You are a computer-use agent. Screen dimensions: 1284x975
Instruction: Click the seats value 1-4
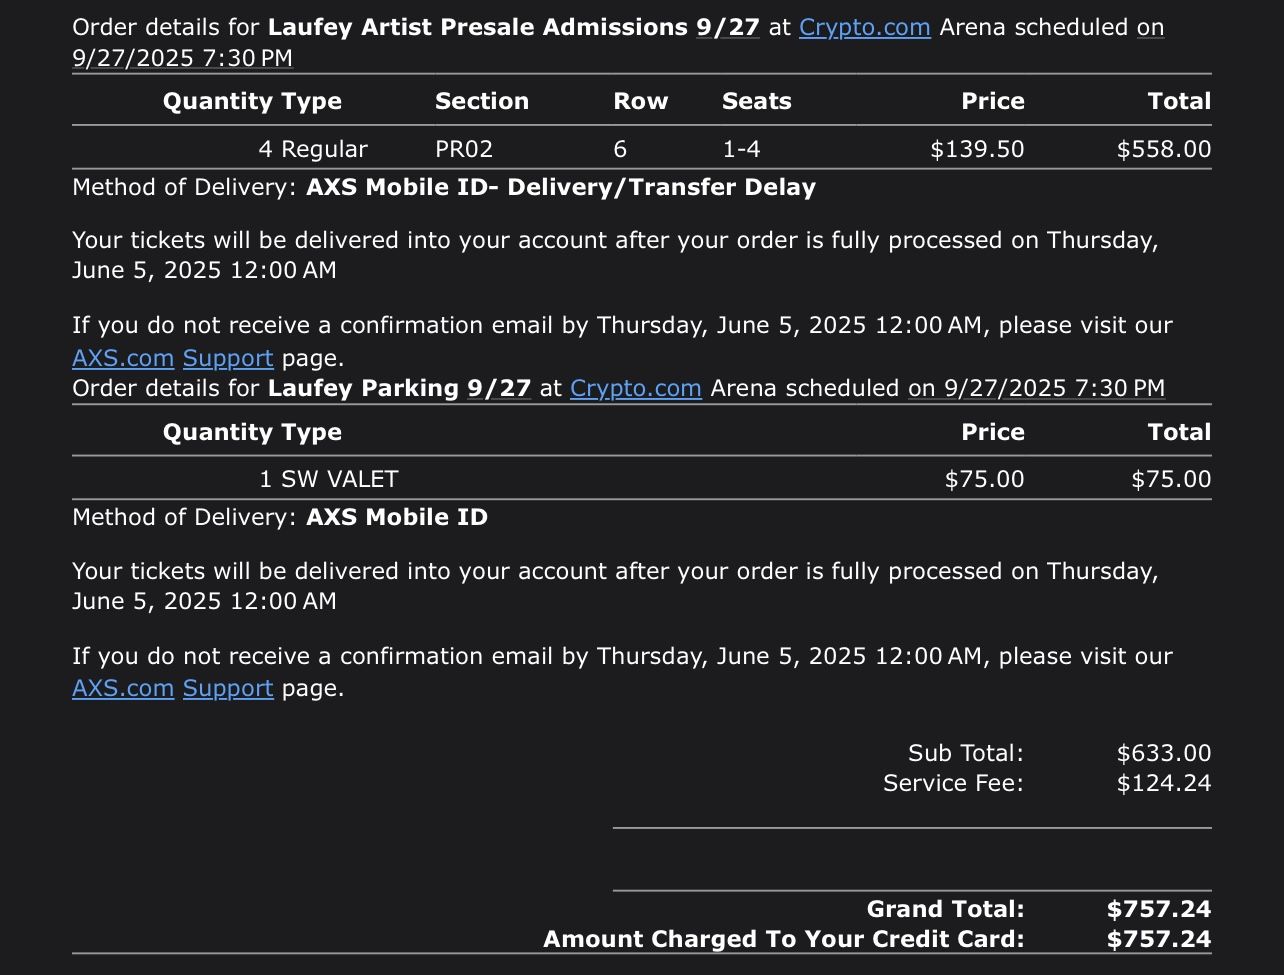[x=741, y=149]
